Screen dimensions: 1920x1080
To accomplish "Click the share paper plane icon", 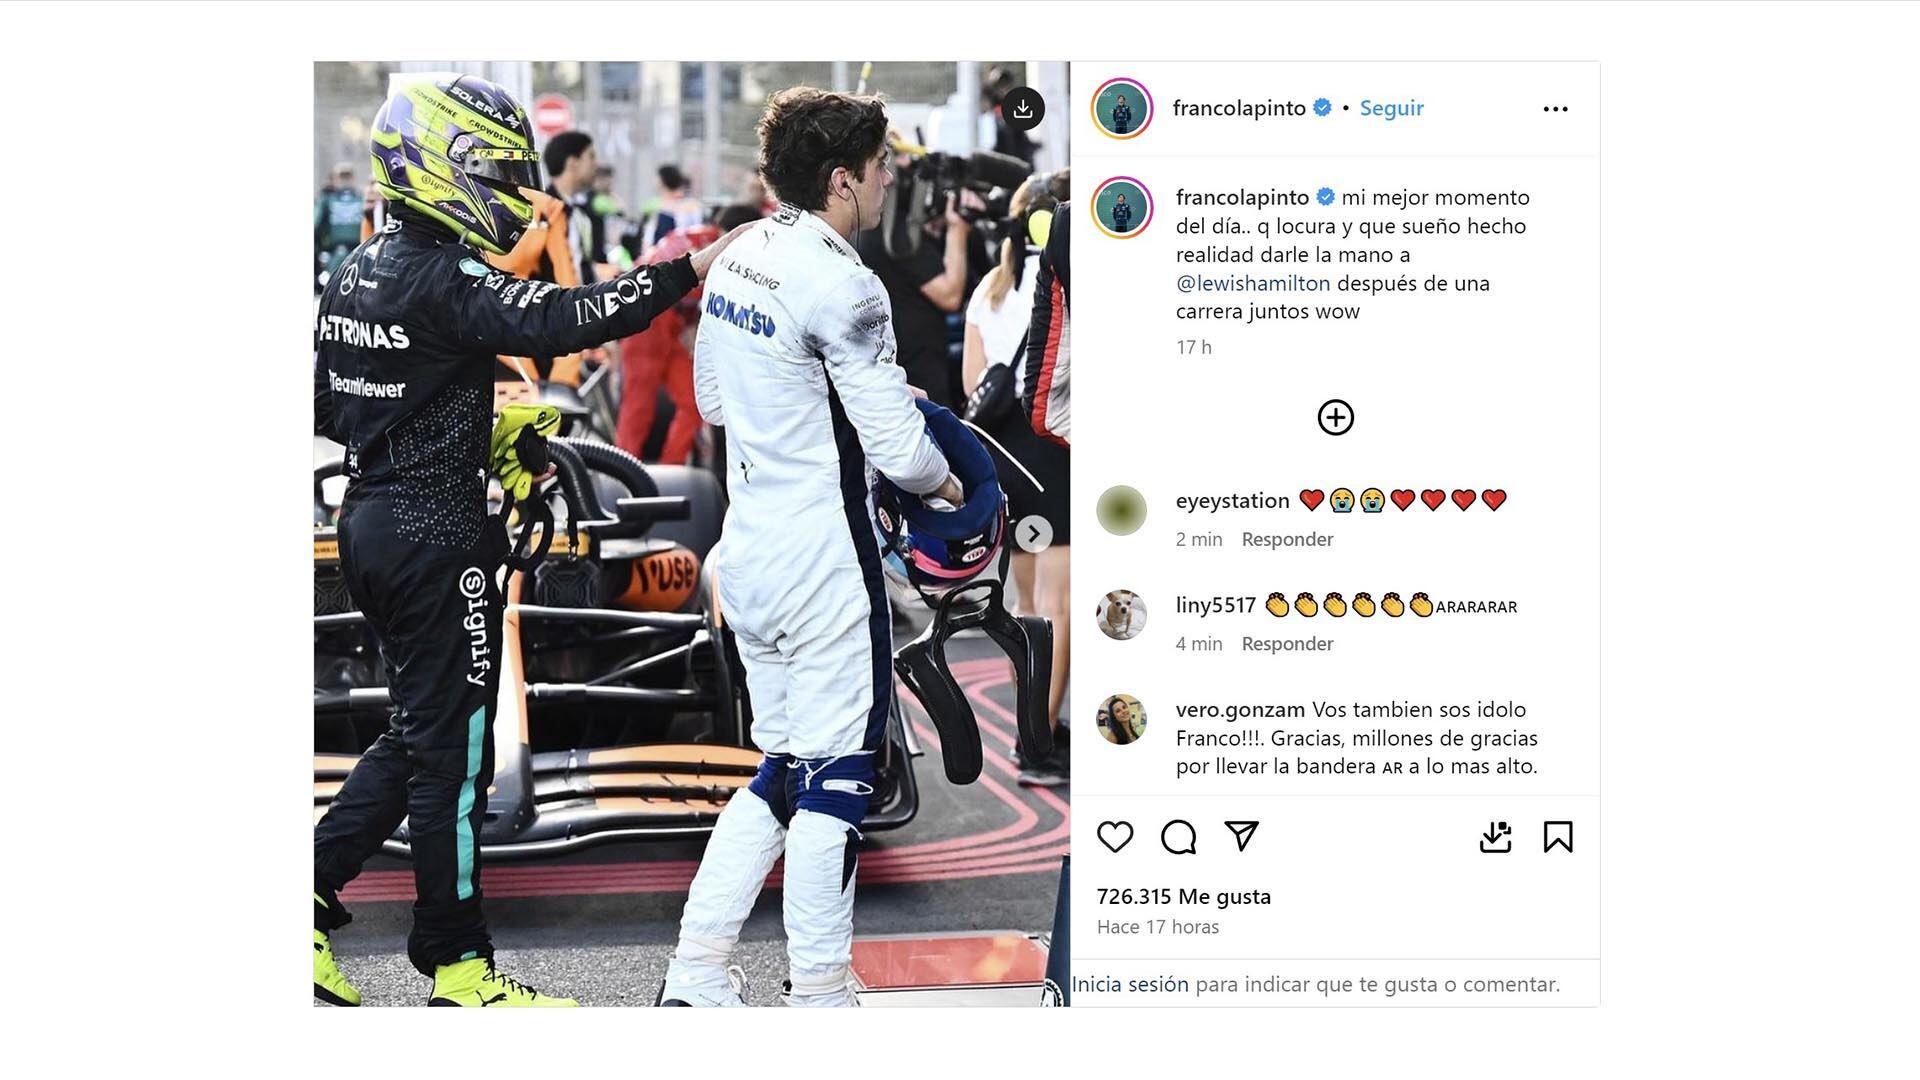I will click(1241, 836).
